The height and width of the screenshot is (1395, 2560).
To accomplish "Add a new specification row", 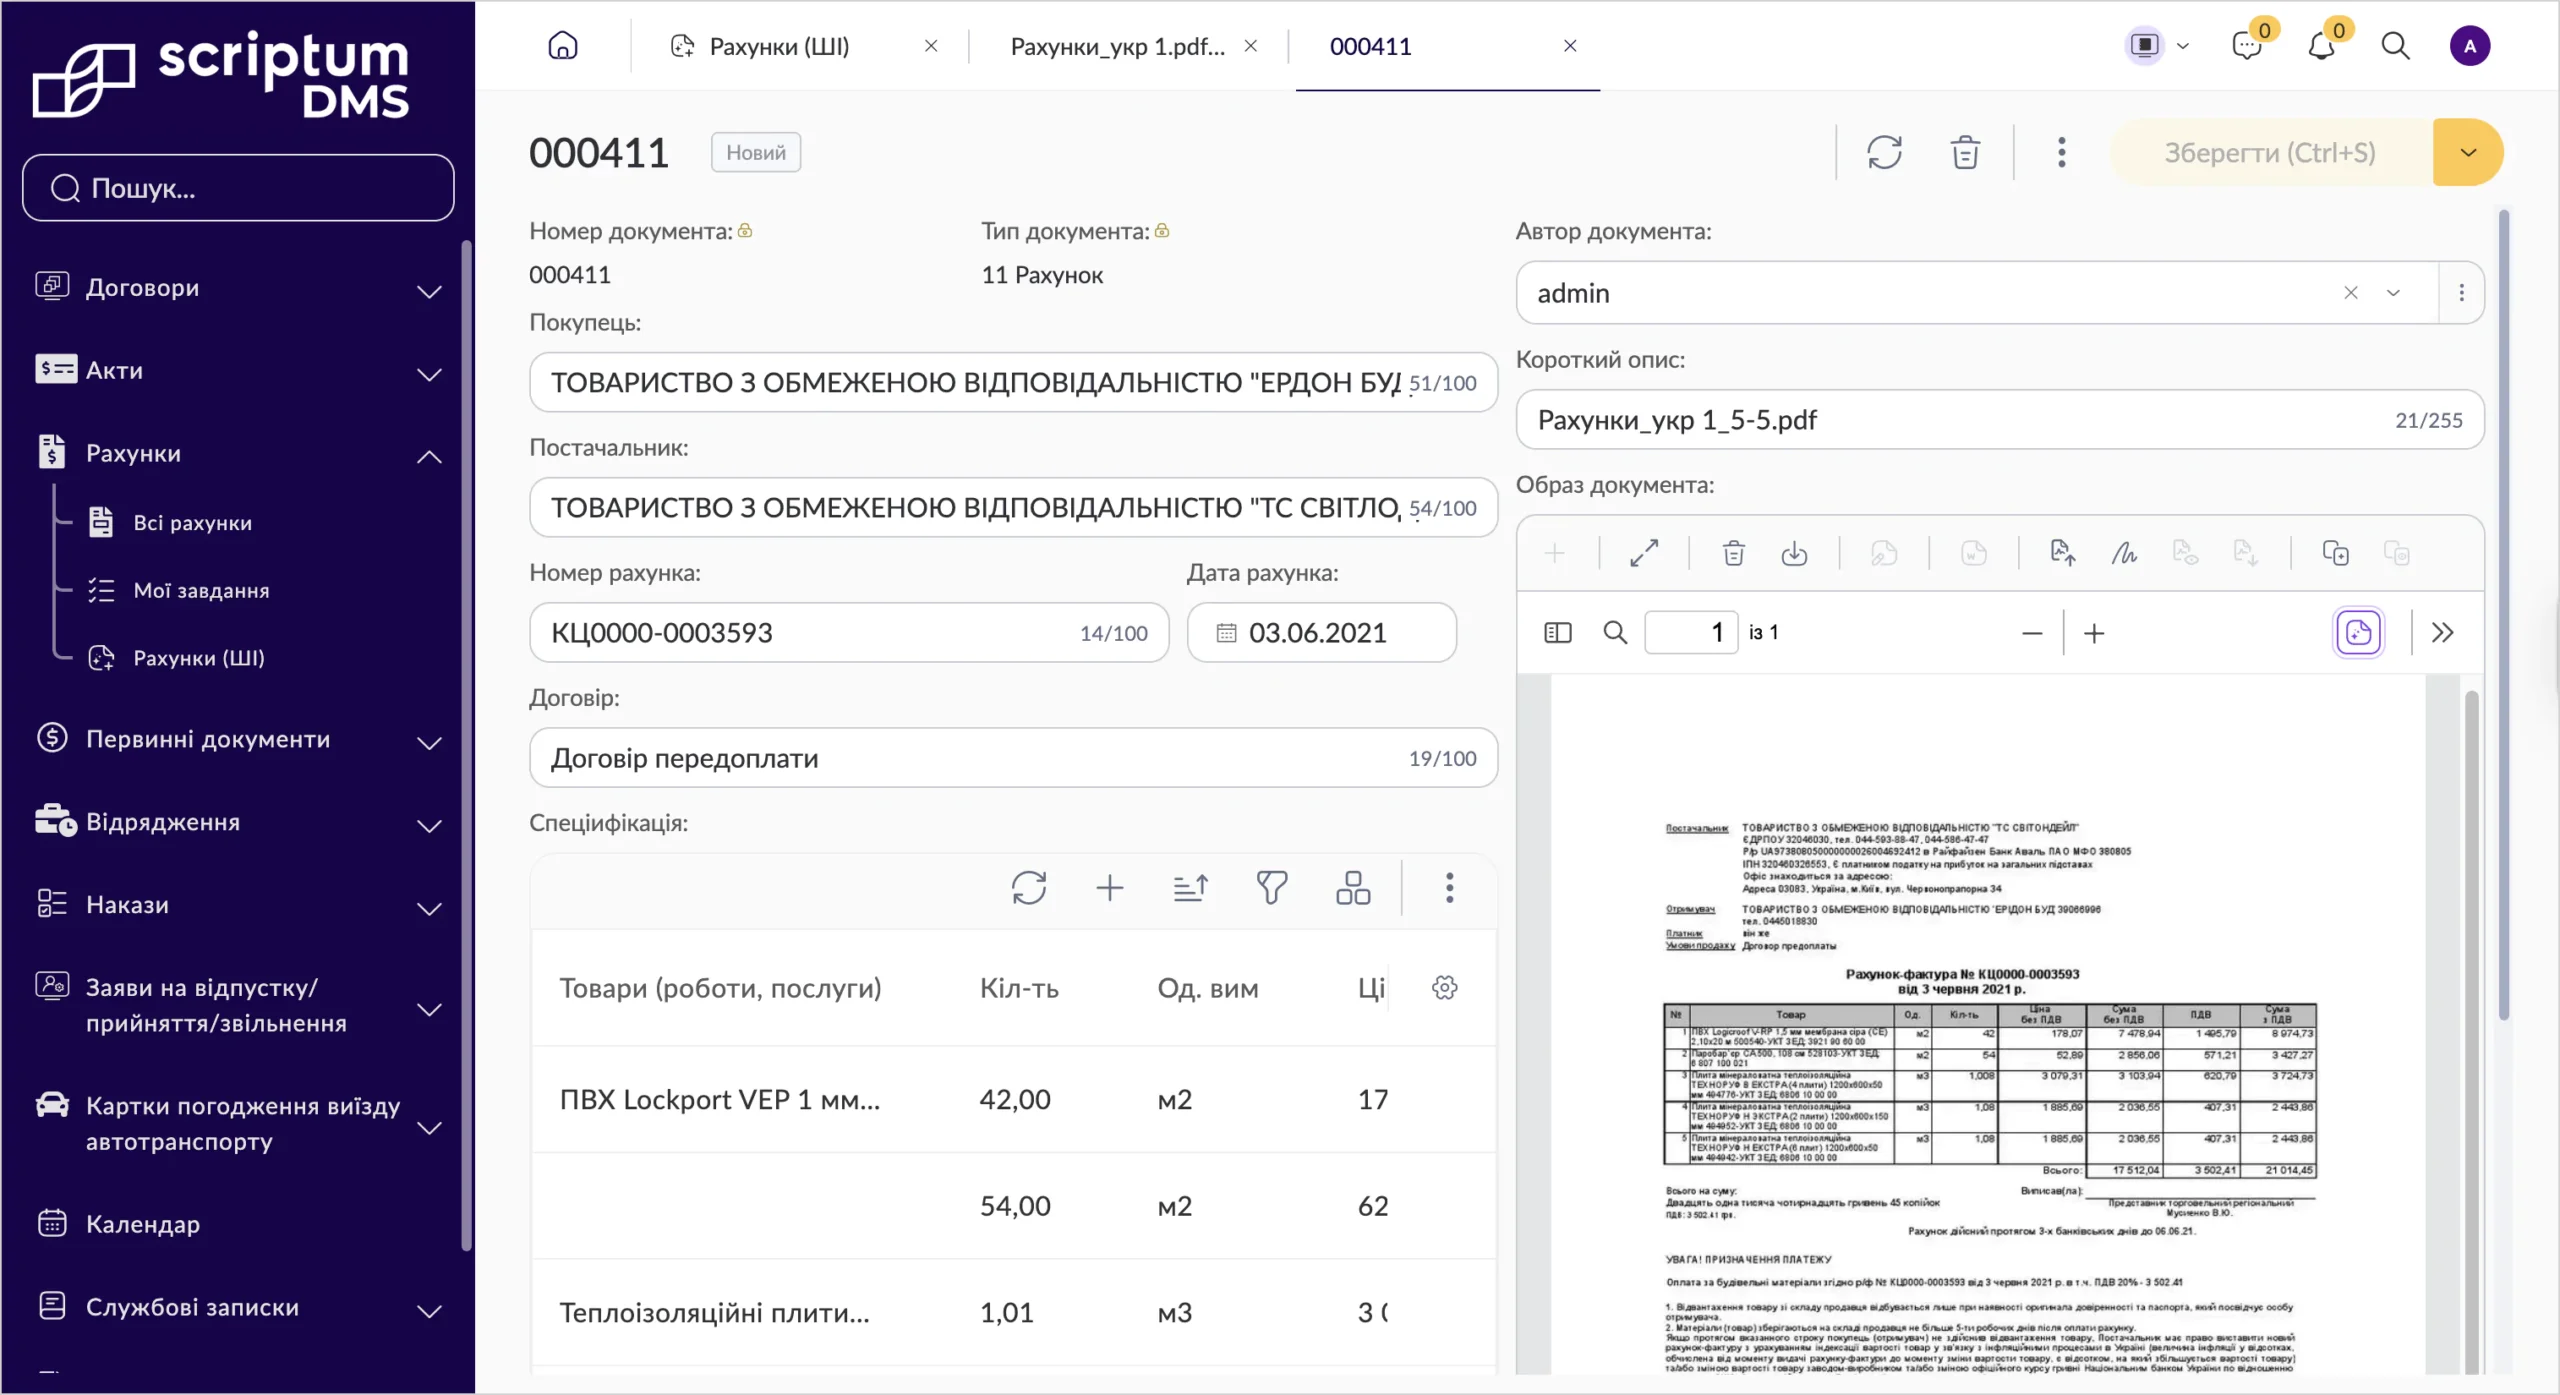I will click(1110, 888).
